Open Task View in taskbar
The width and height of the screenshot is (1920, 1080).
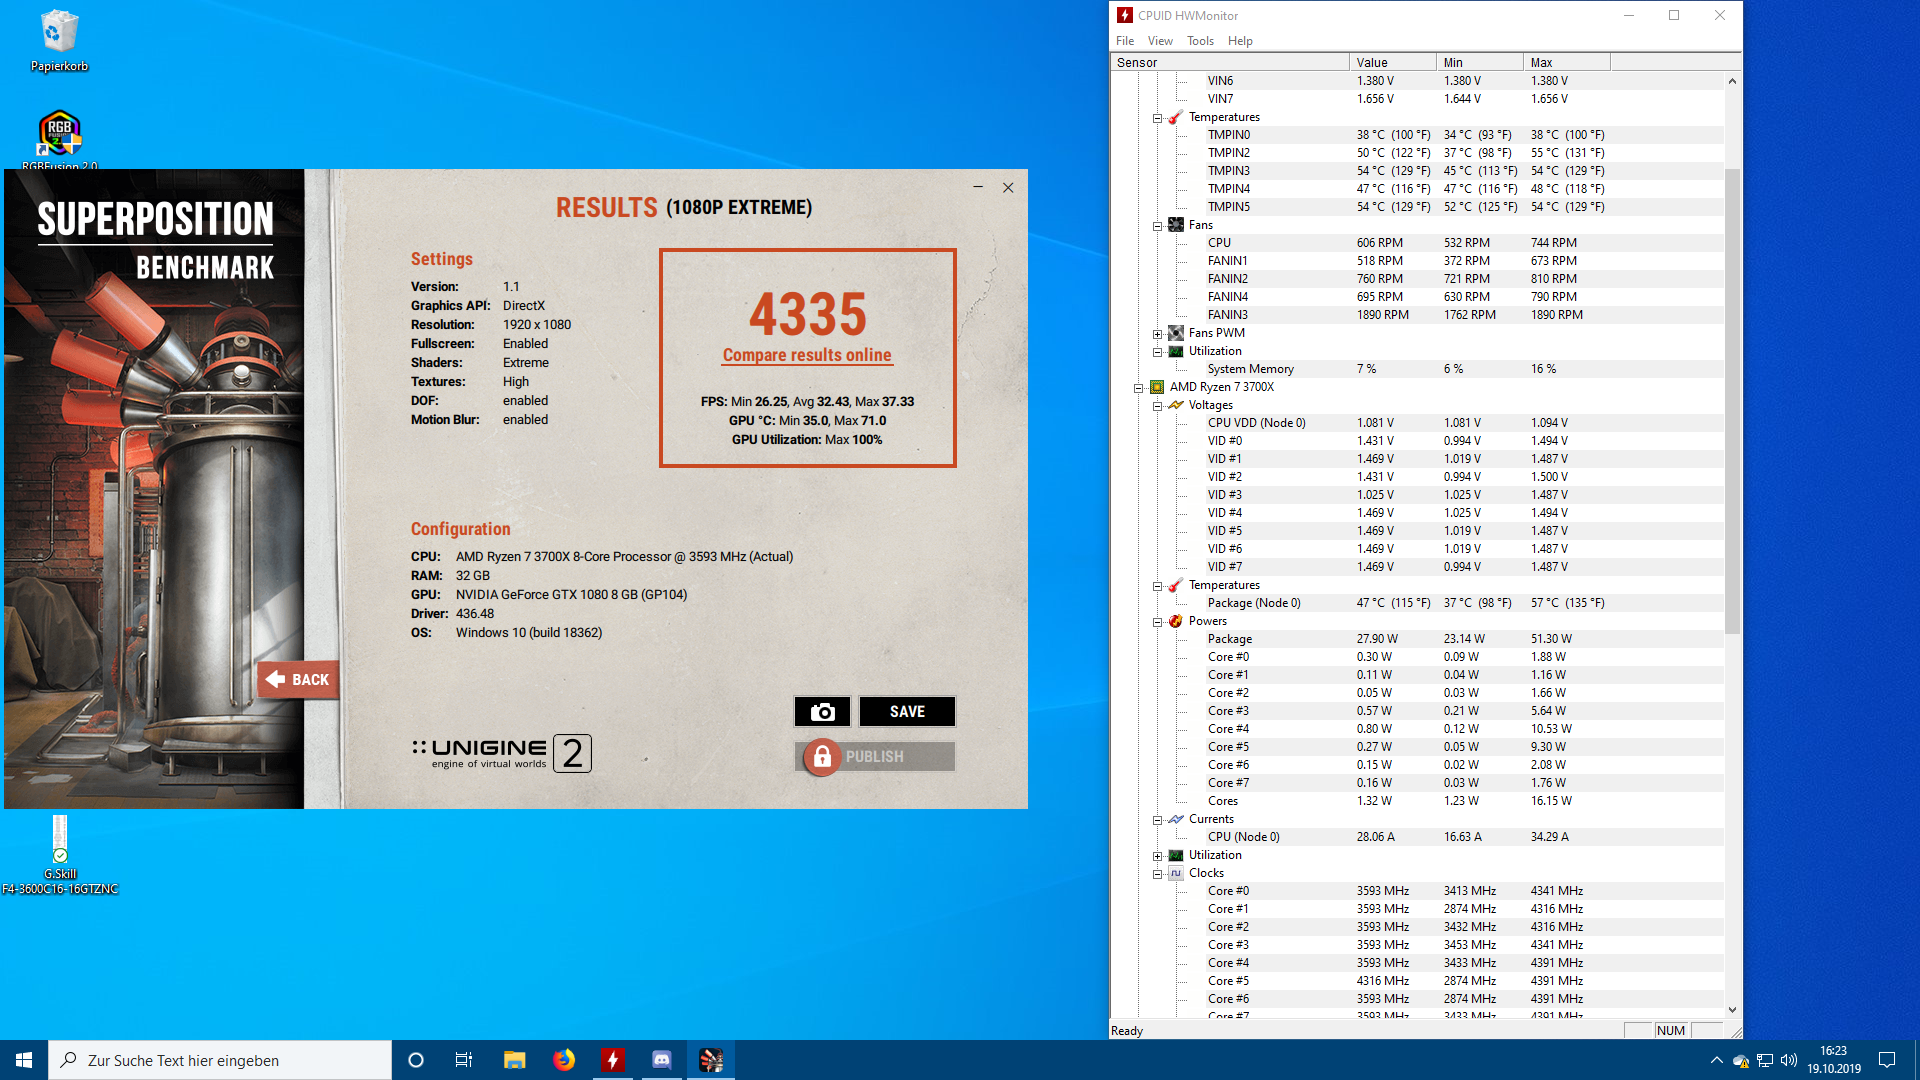464,1060
